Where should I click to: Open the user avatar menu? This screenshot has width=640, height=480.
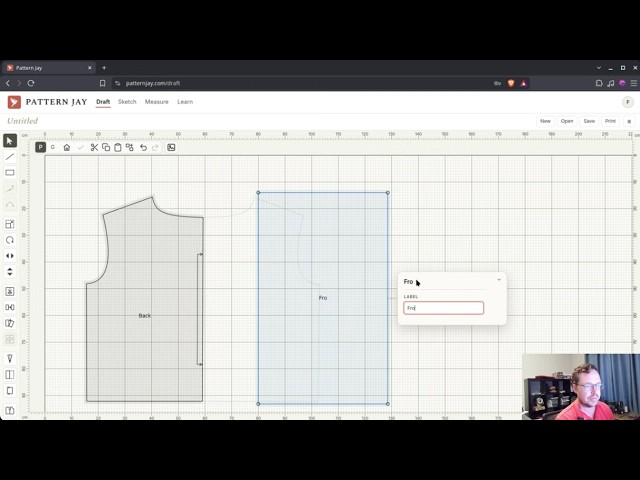[x=628, y=102]
